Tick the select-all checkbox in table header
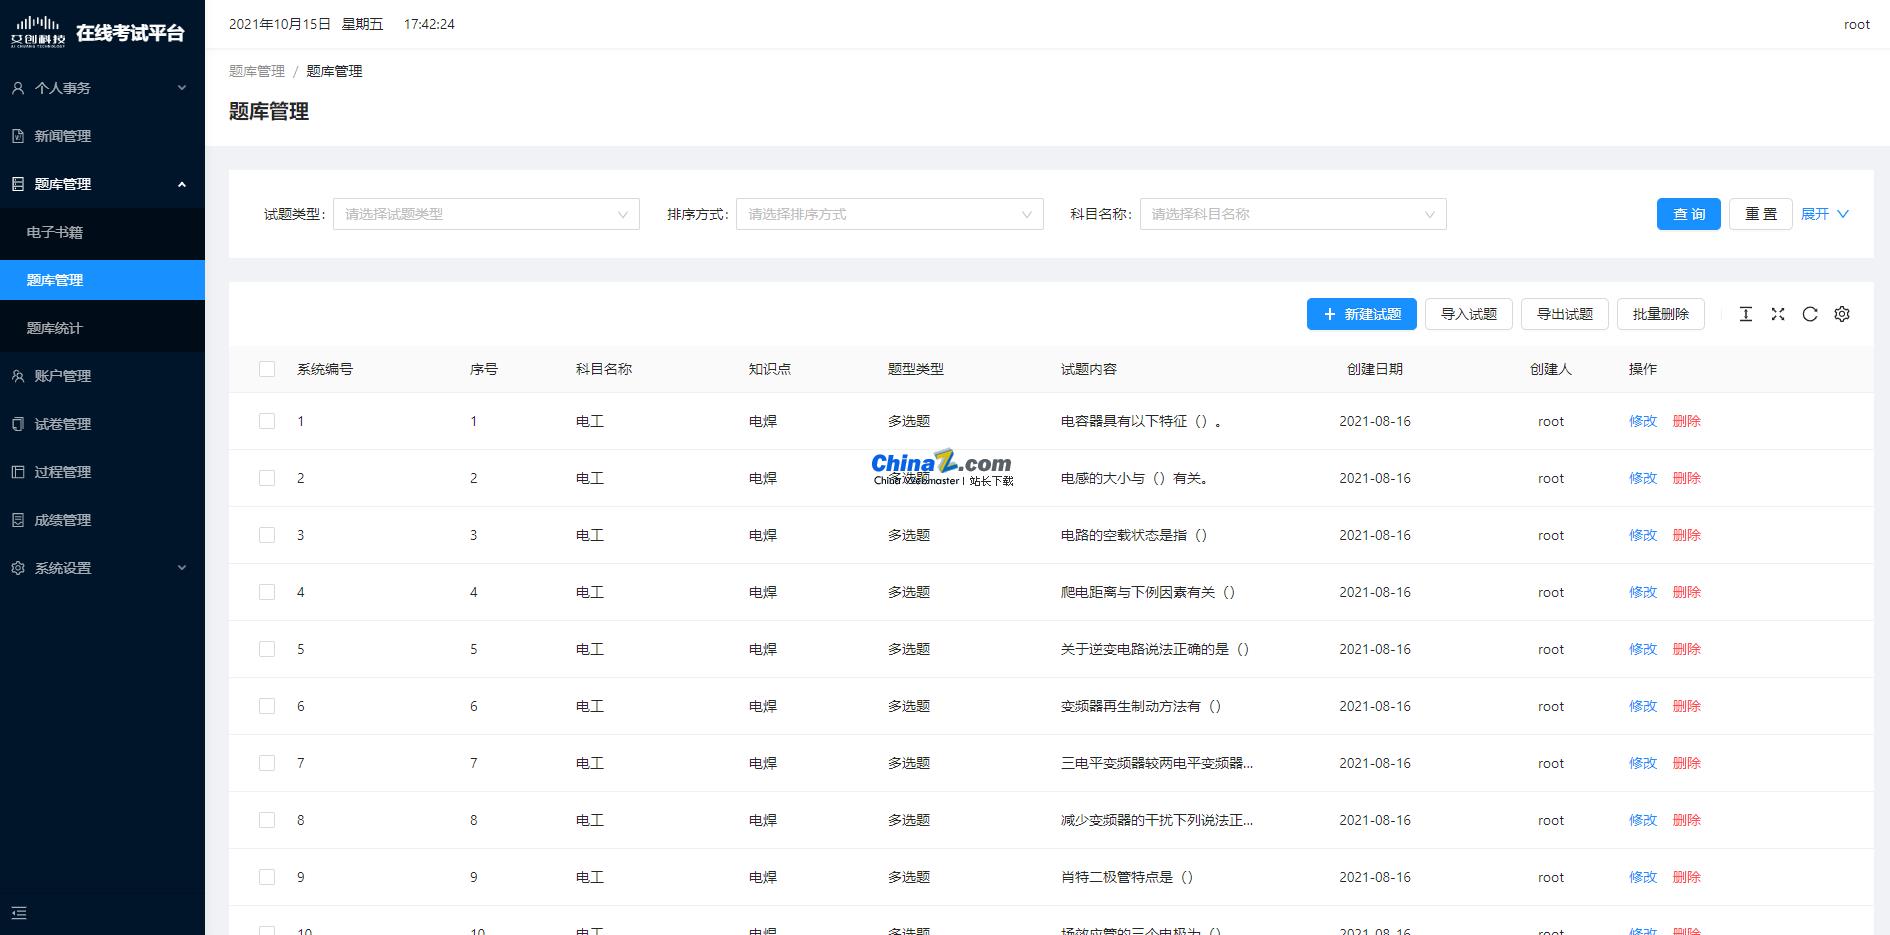This screenshot has width=1890, height=935. click(267, 369)
